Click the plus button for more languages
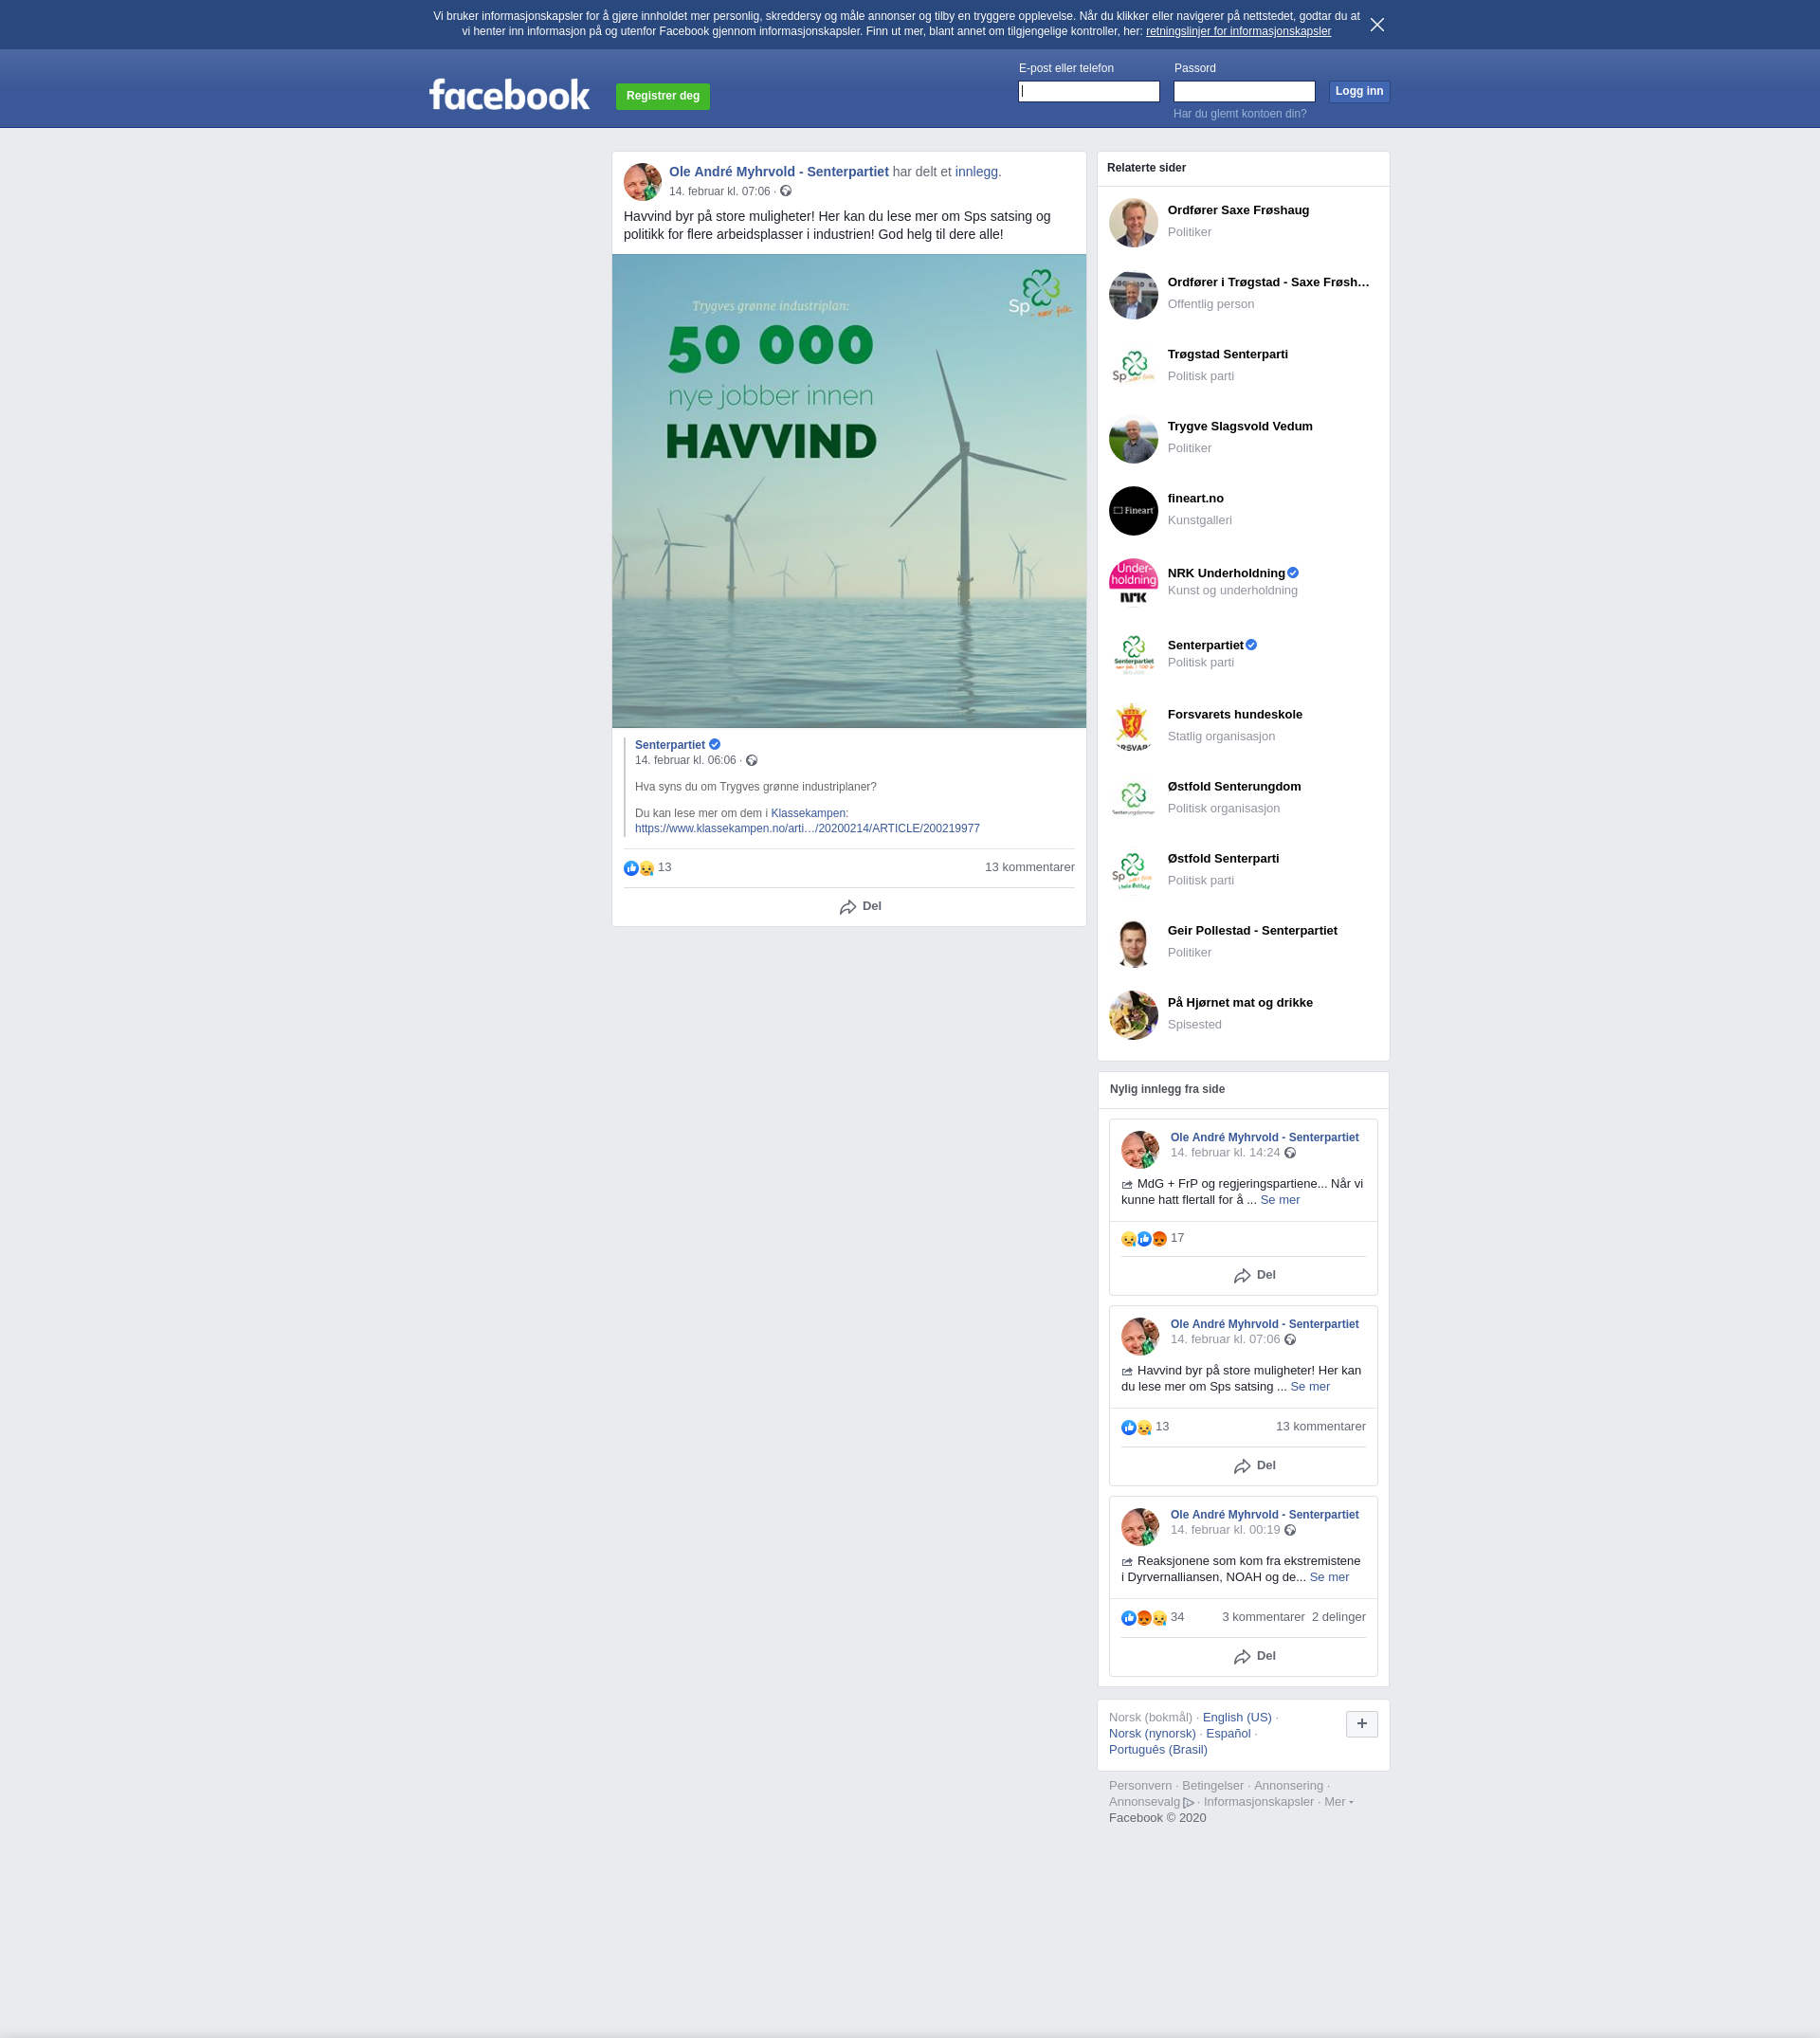 [1360, 1724]
